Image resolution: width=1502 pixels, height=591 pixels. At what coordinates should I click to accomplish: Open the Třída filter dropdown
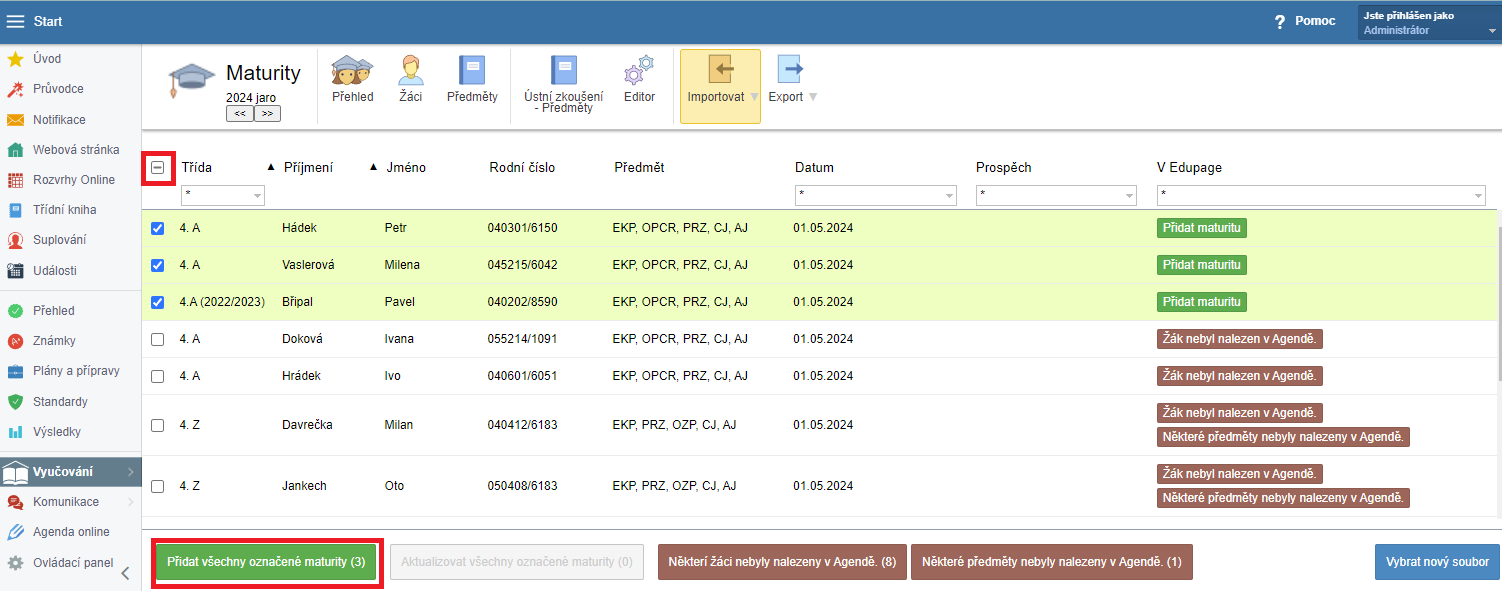pos(223,195)
